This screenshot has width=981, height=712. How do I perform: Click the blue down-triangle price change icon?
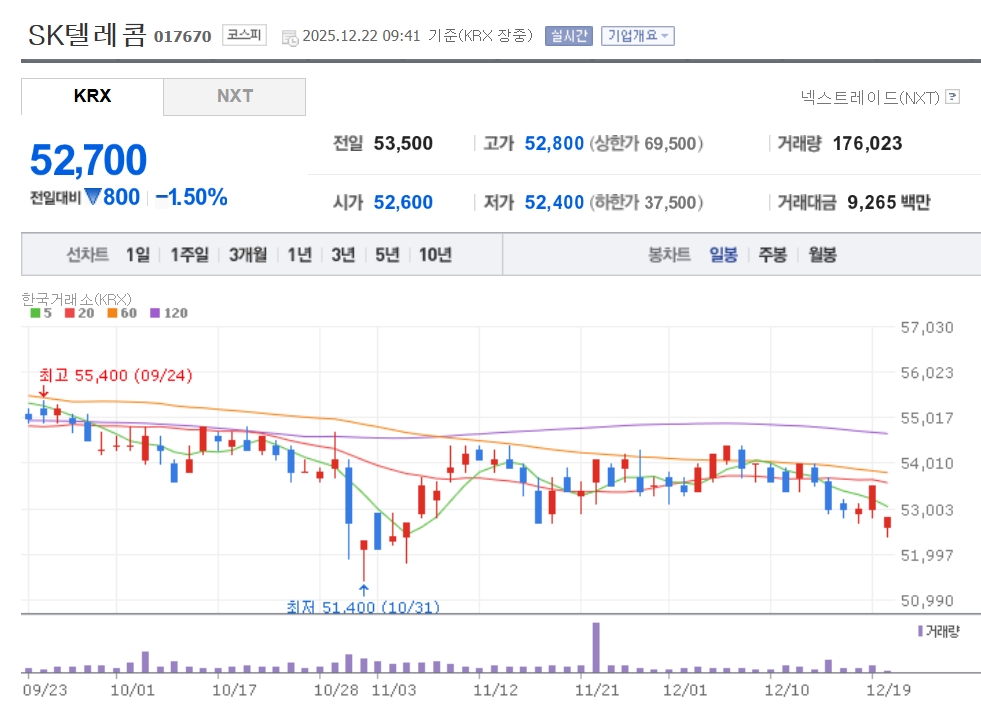pyautogui.click(x=93, y=197)
